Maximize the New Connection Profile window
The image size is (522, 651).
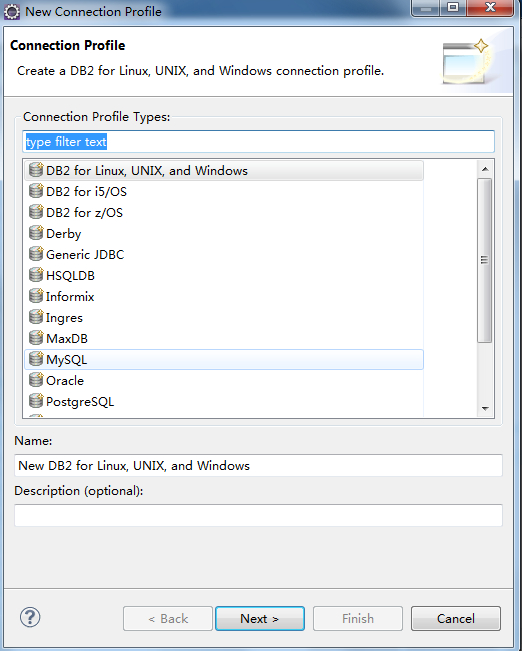coord(453,7)
